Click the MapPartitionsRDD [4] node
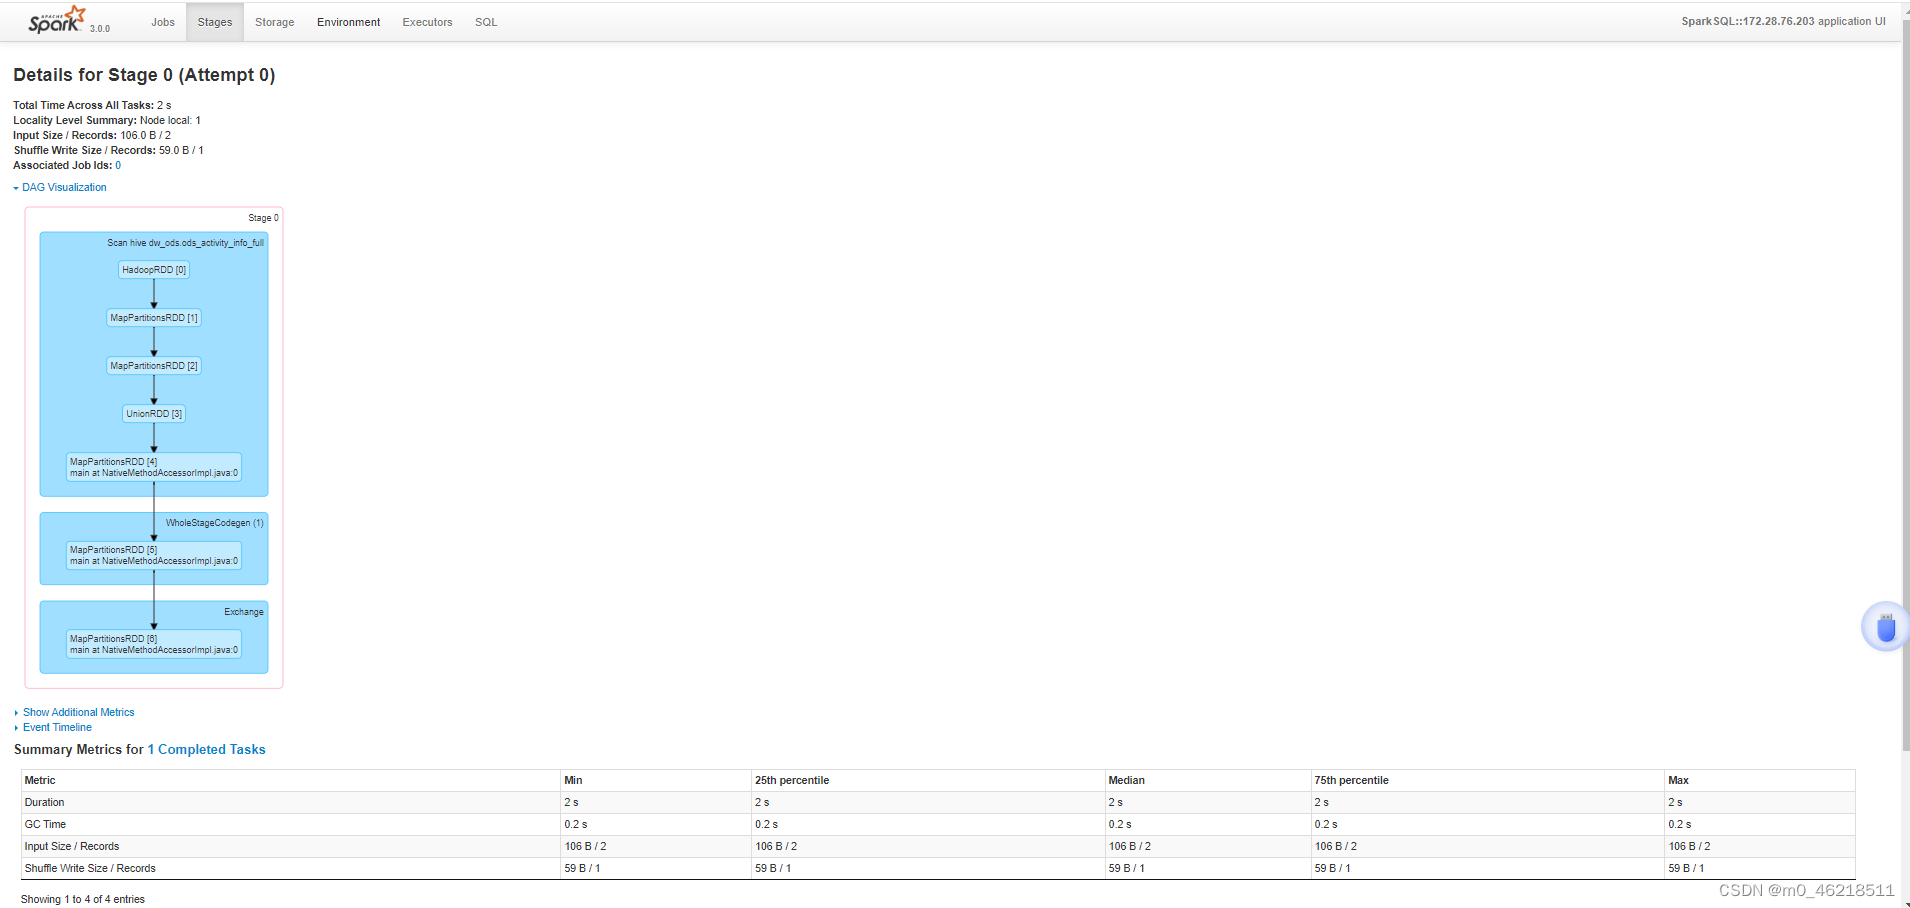 (x=154, y=467)
